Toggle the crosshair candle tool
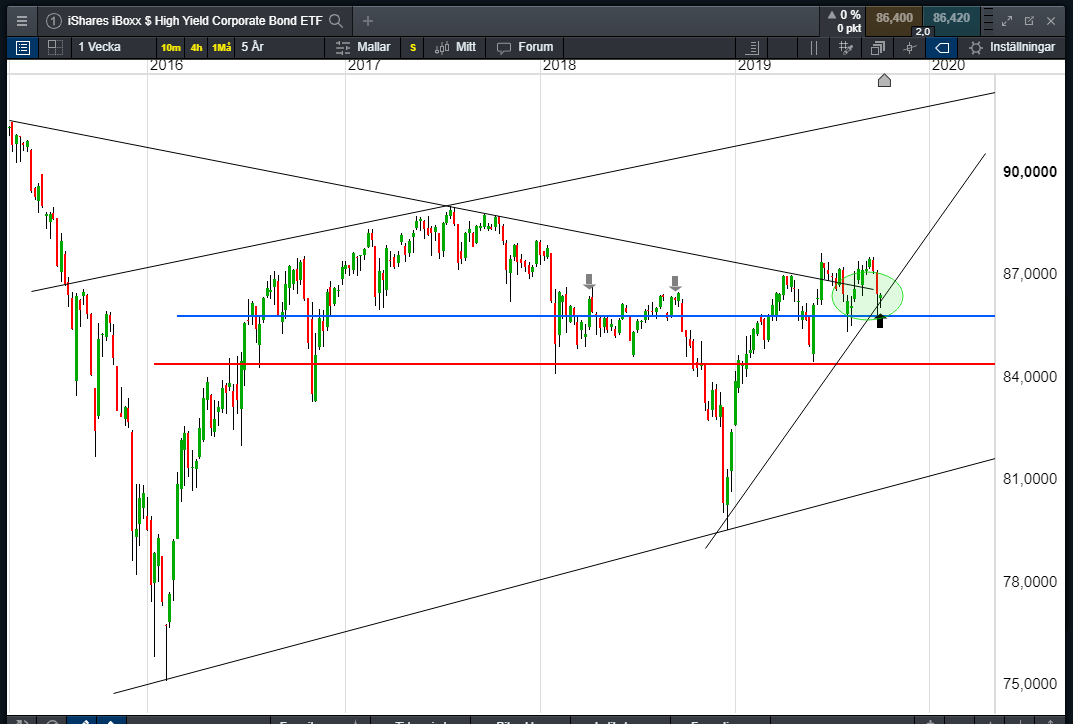The width and height of the screenshot is (1073, 724). [x=909, y=48]
